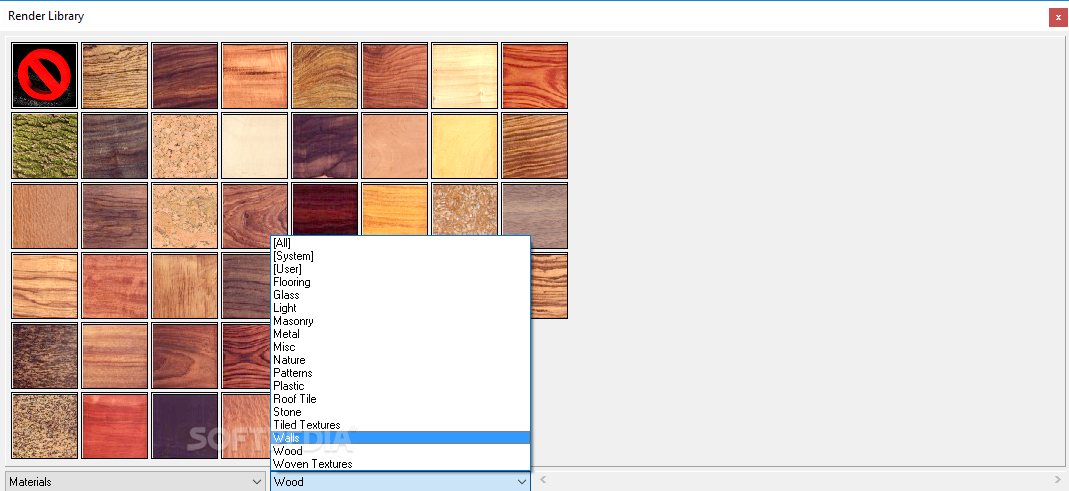Choose the vivid red wood thumbnail in bottom row
The width and height of the screenshot is (1069, 491).
[115, 426]
